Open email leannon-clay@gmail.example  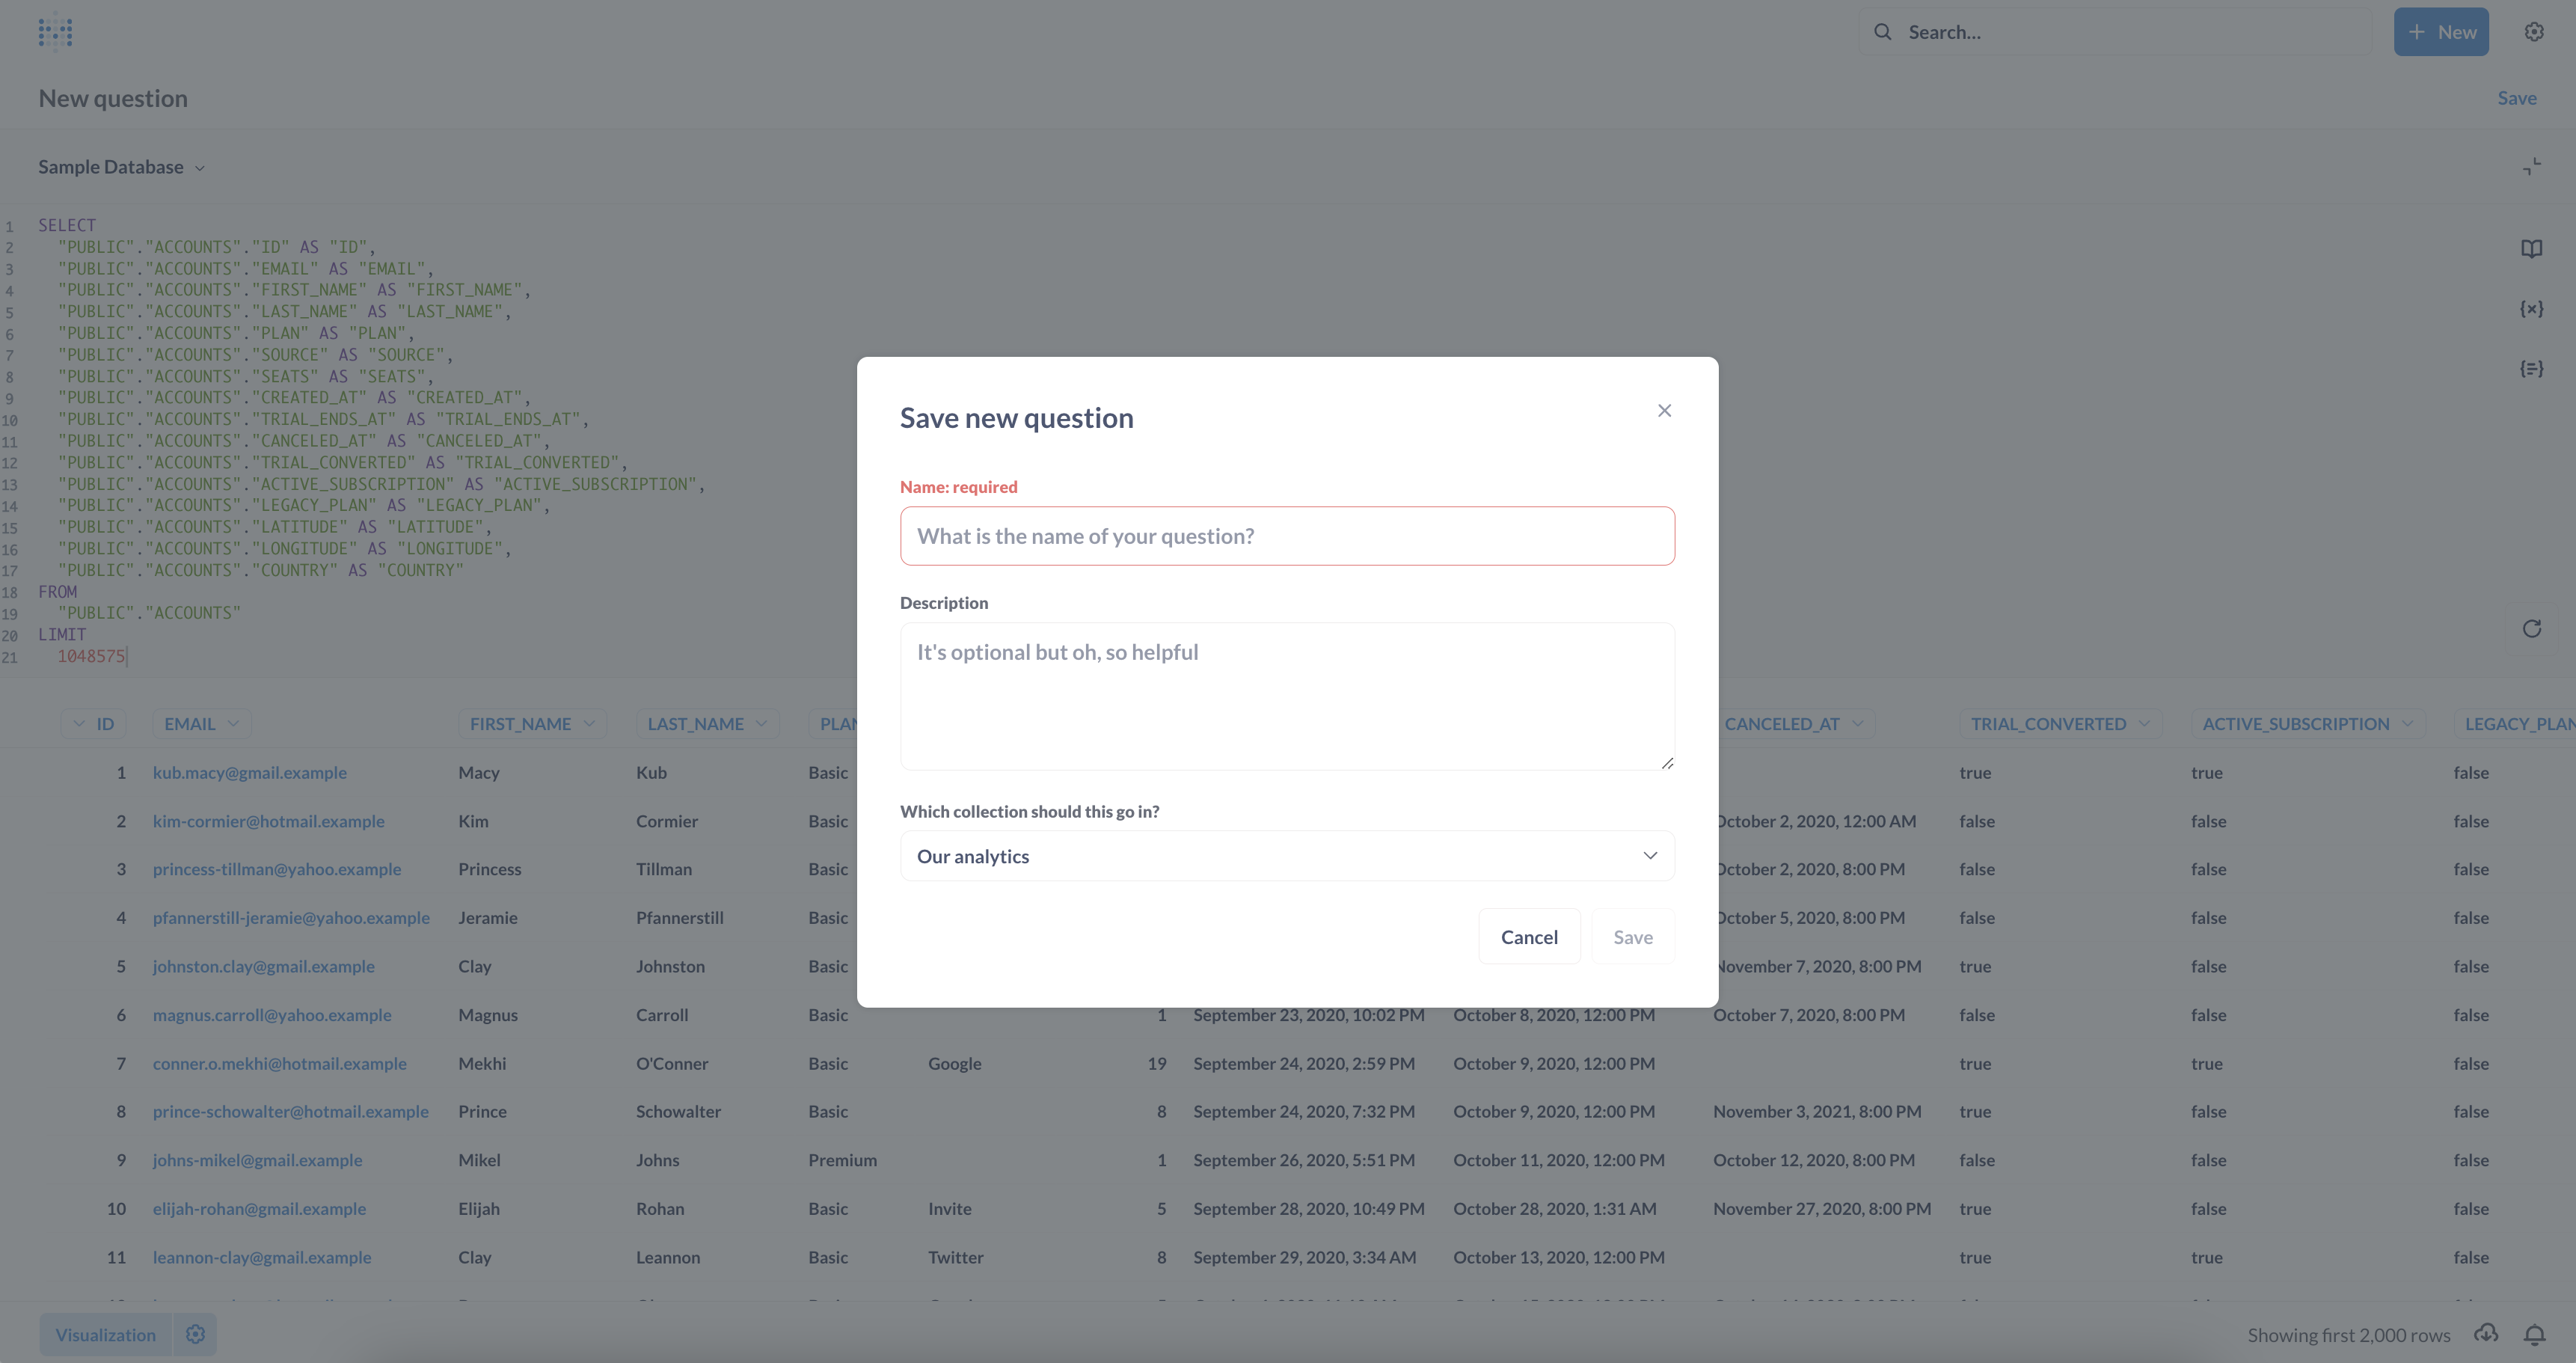pos(262,1258)
